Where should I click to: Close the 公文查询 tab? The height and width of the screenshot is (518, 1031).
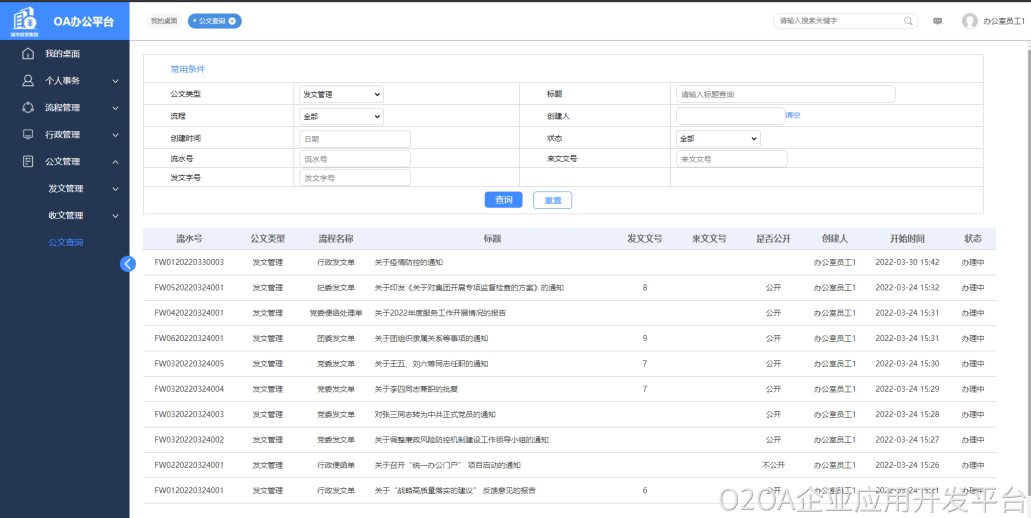[233, 20]
